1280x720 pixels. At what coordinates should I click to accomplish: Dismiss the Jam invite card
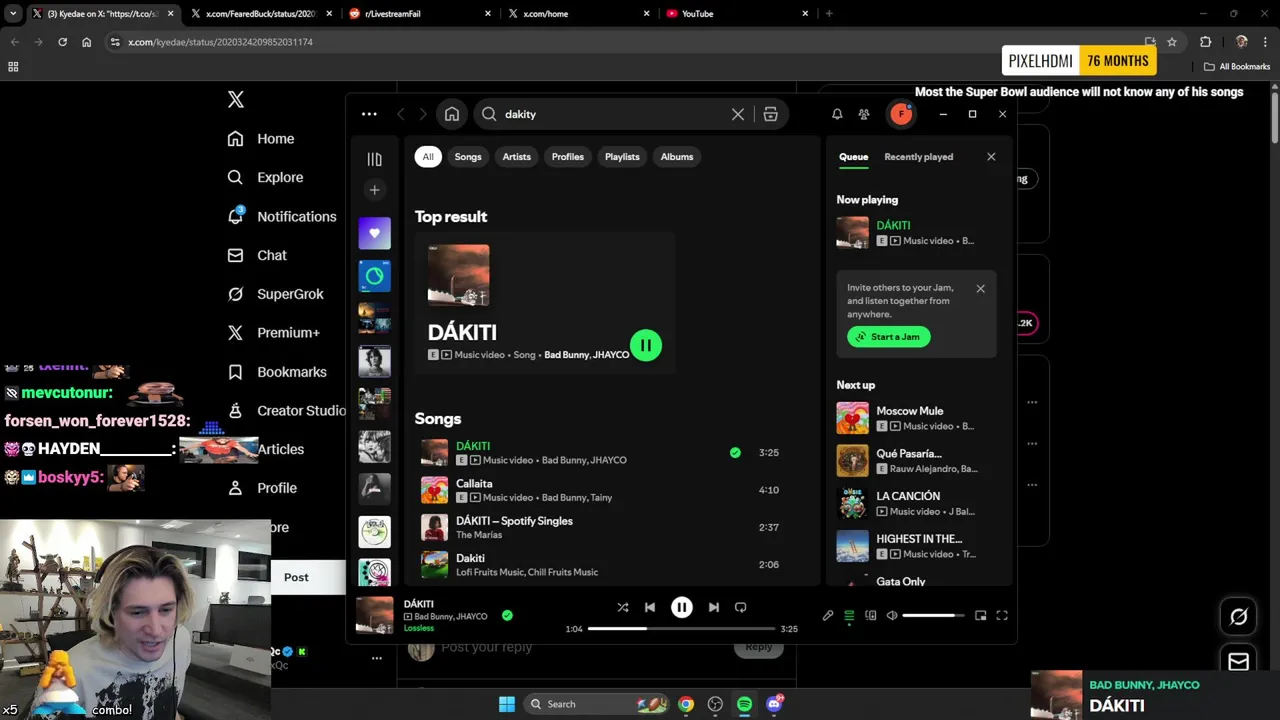[980, 288]
